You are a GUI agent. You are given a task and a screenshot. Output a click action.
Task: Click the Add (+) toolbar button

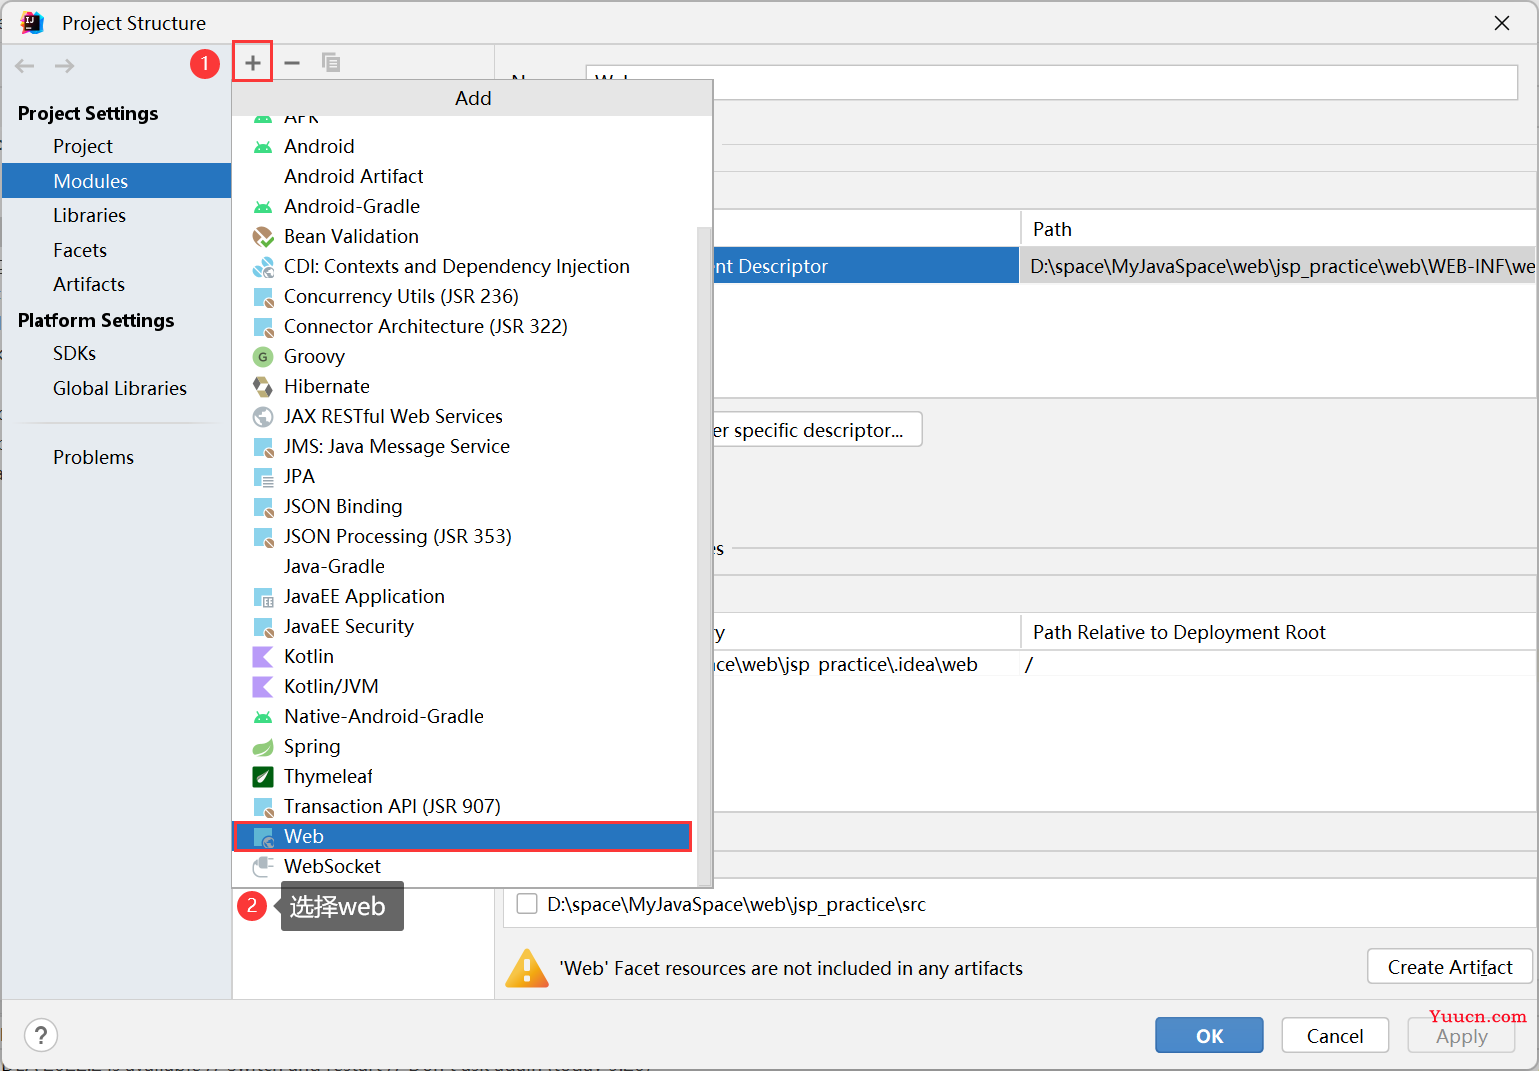(x=253, y=63)
